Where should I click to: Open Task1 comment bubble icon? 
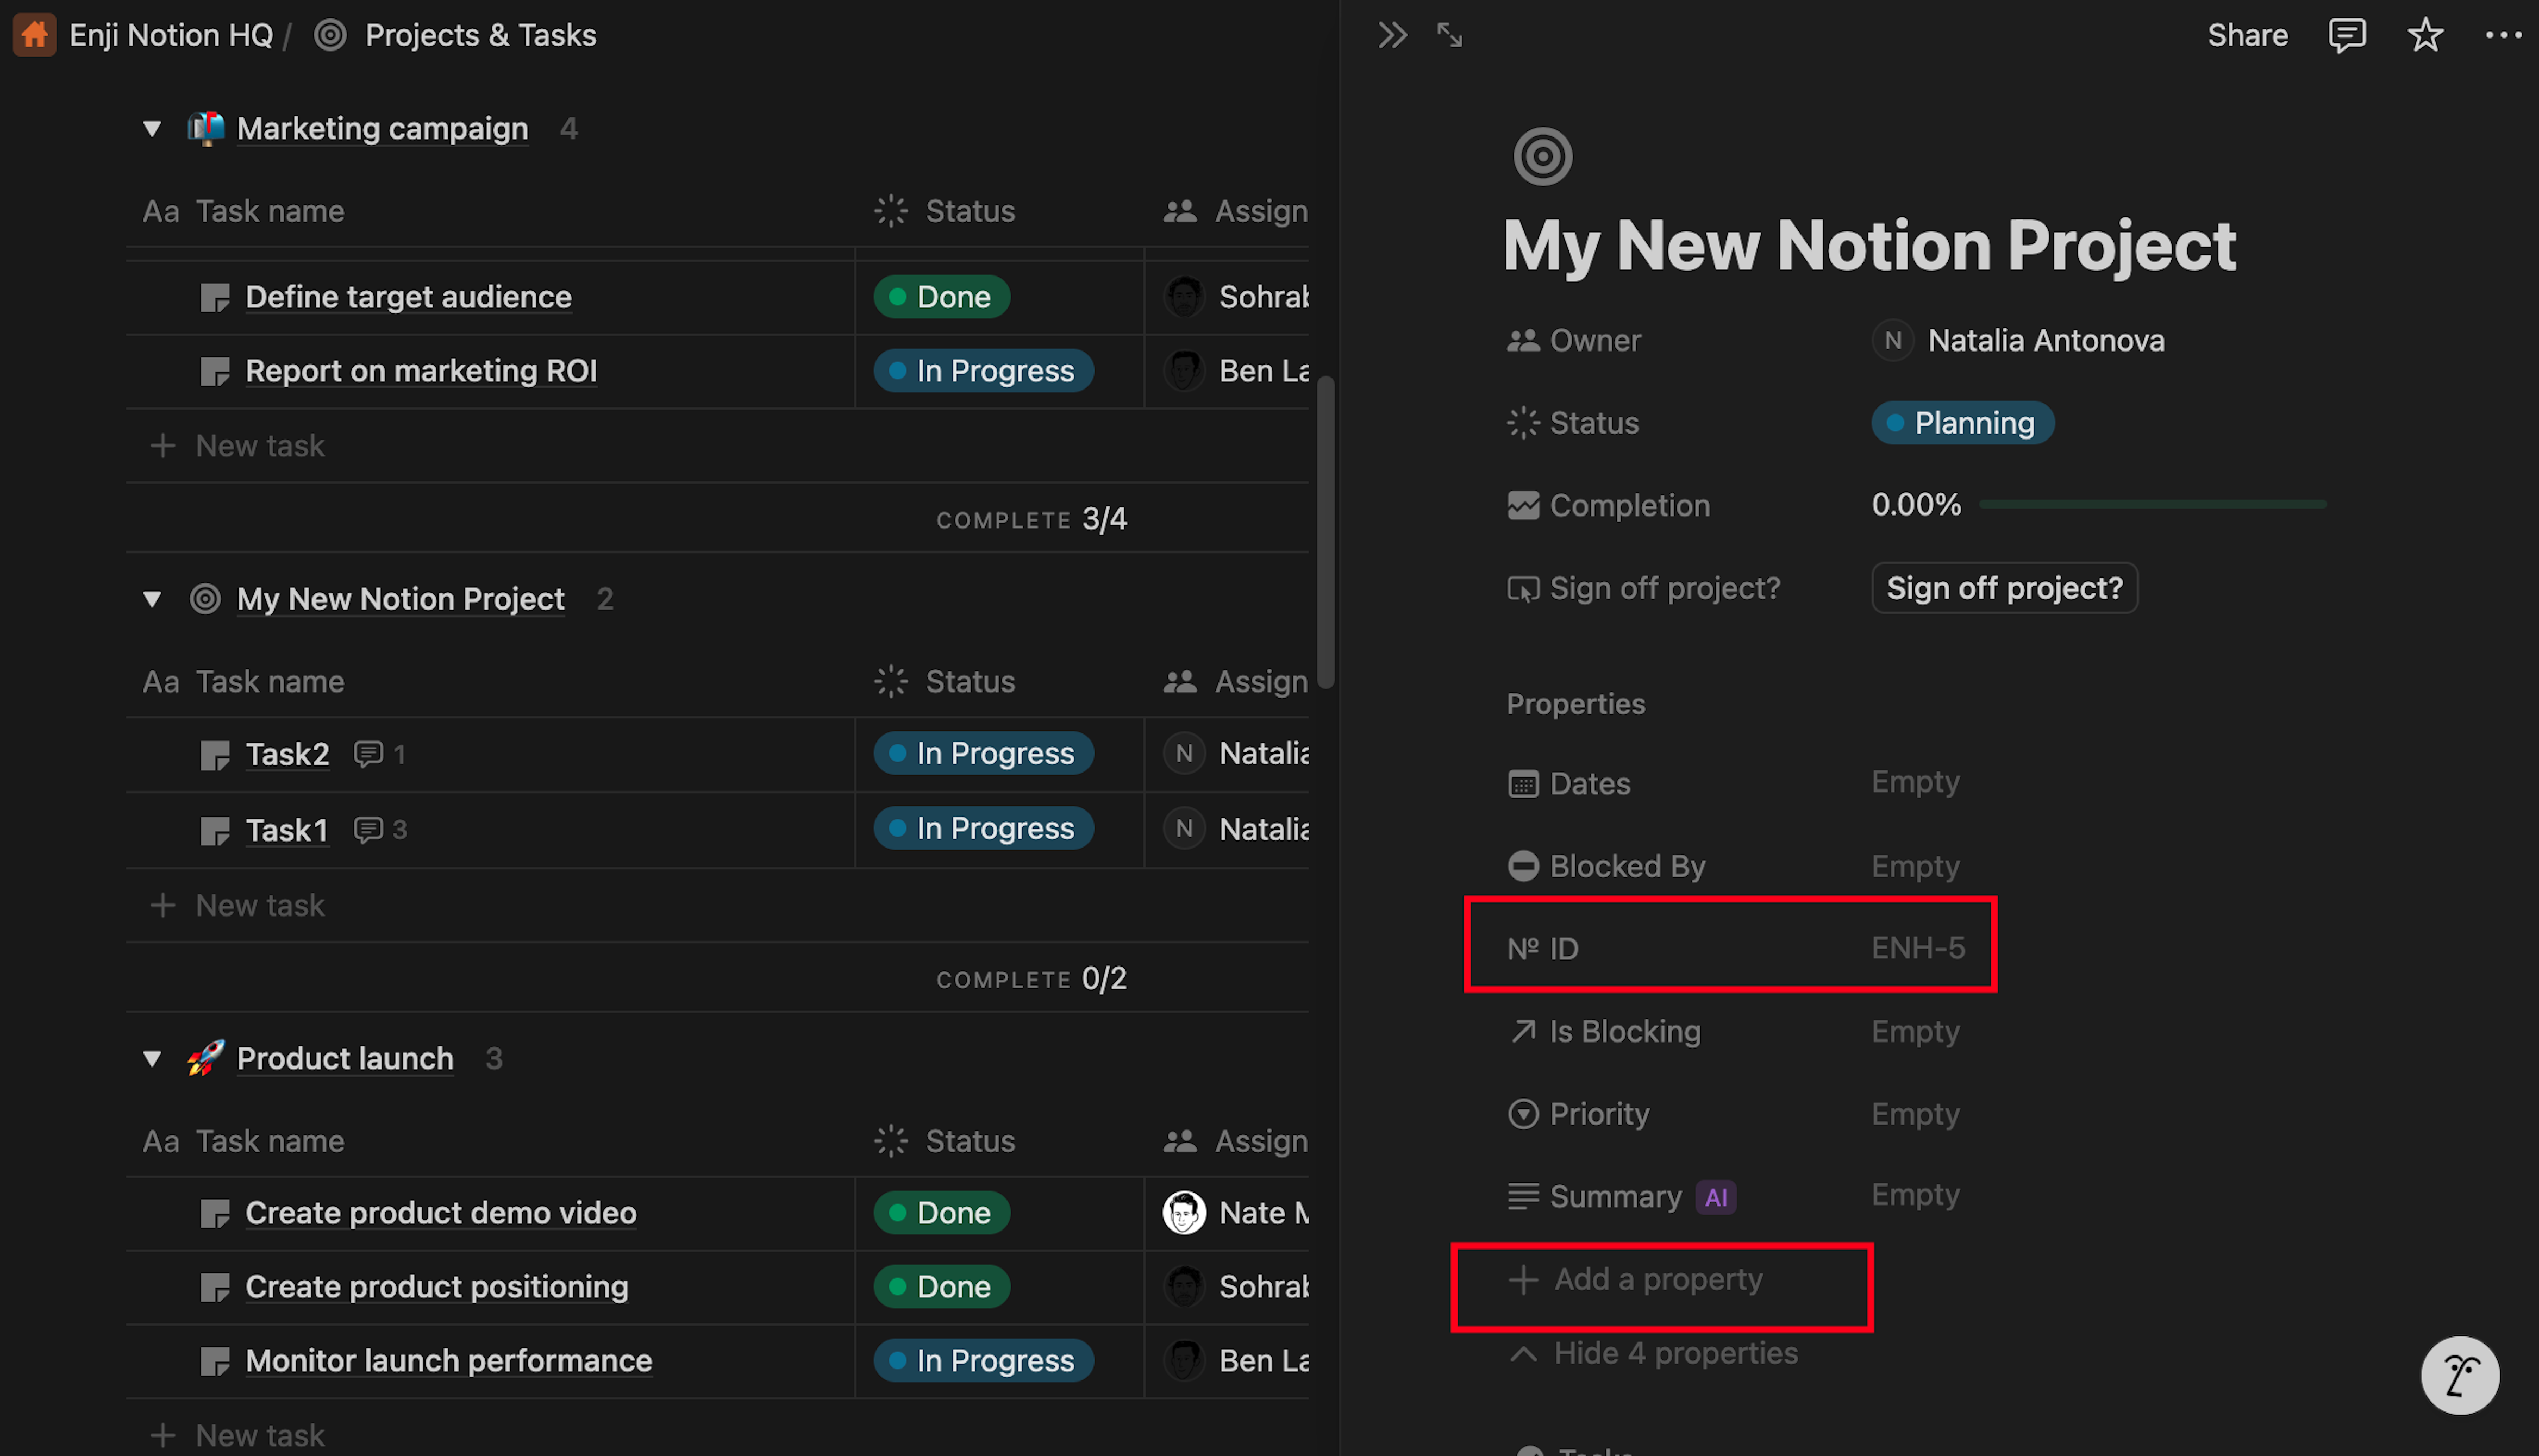[x=368, y=829]
